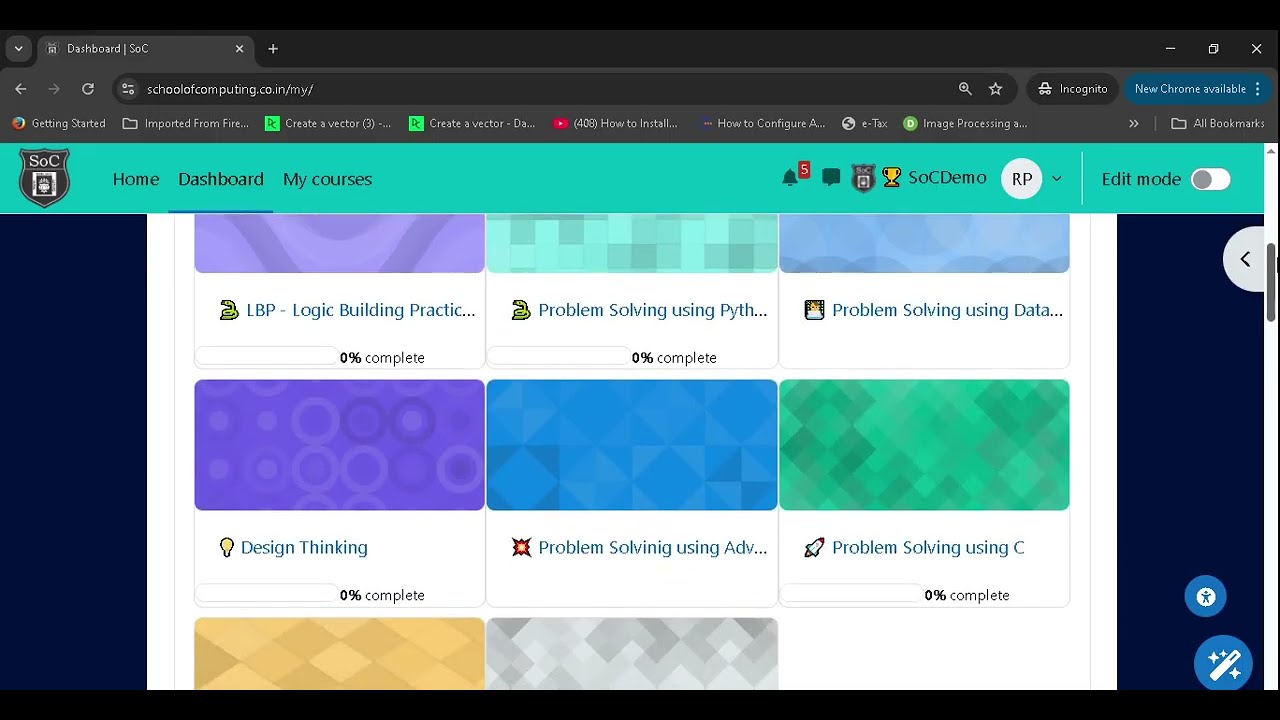This screenshot has height=720, width=1280.
Task: Click the magic wand floating button
Action: [1223, 664]
